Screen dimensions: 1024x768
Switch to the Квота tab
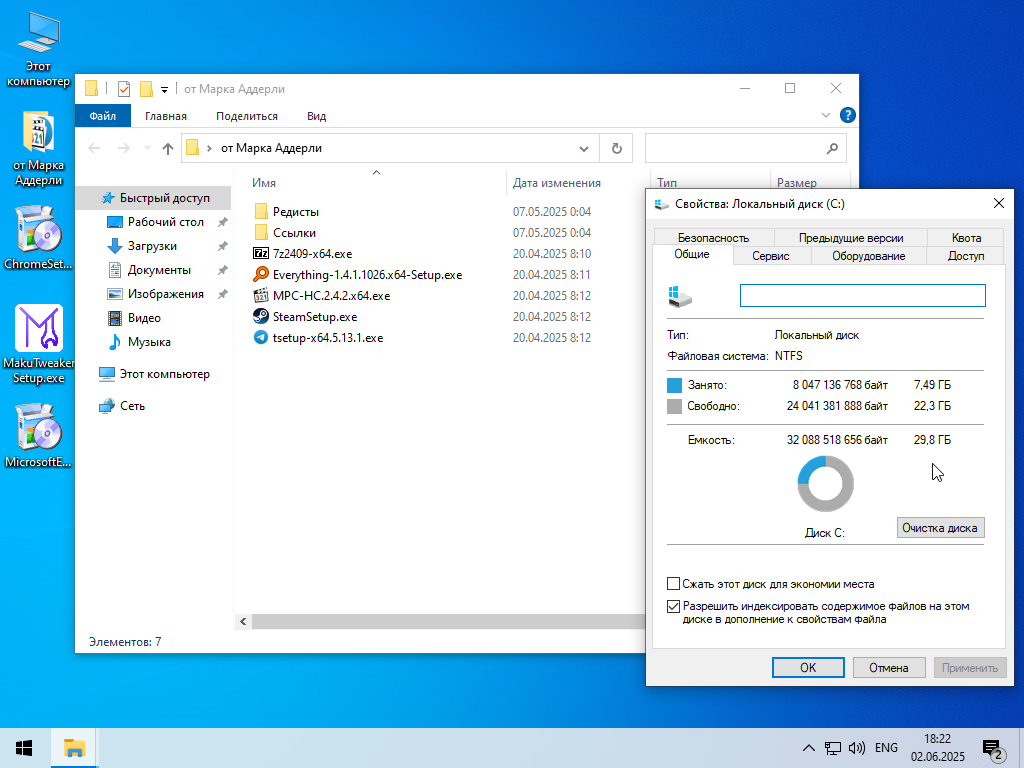966,238
